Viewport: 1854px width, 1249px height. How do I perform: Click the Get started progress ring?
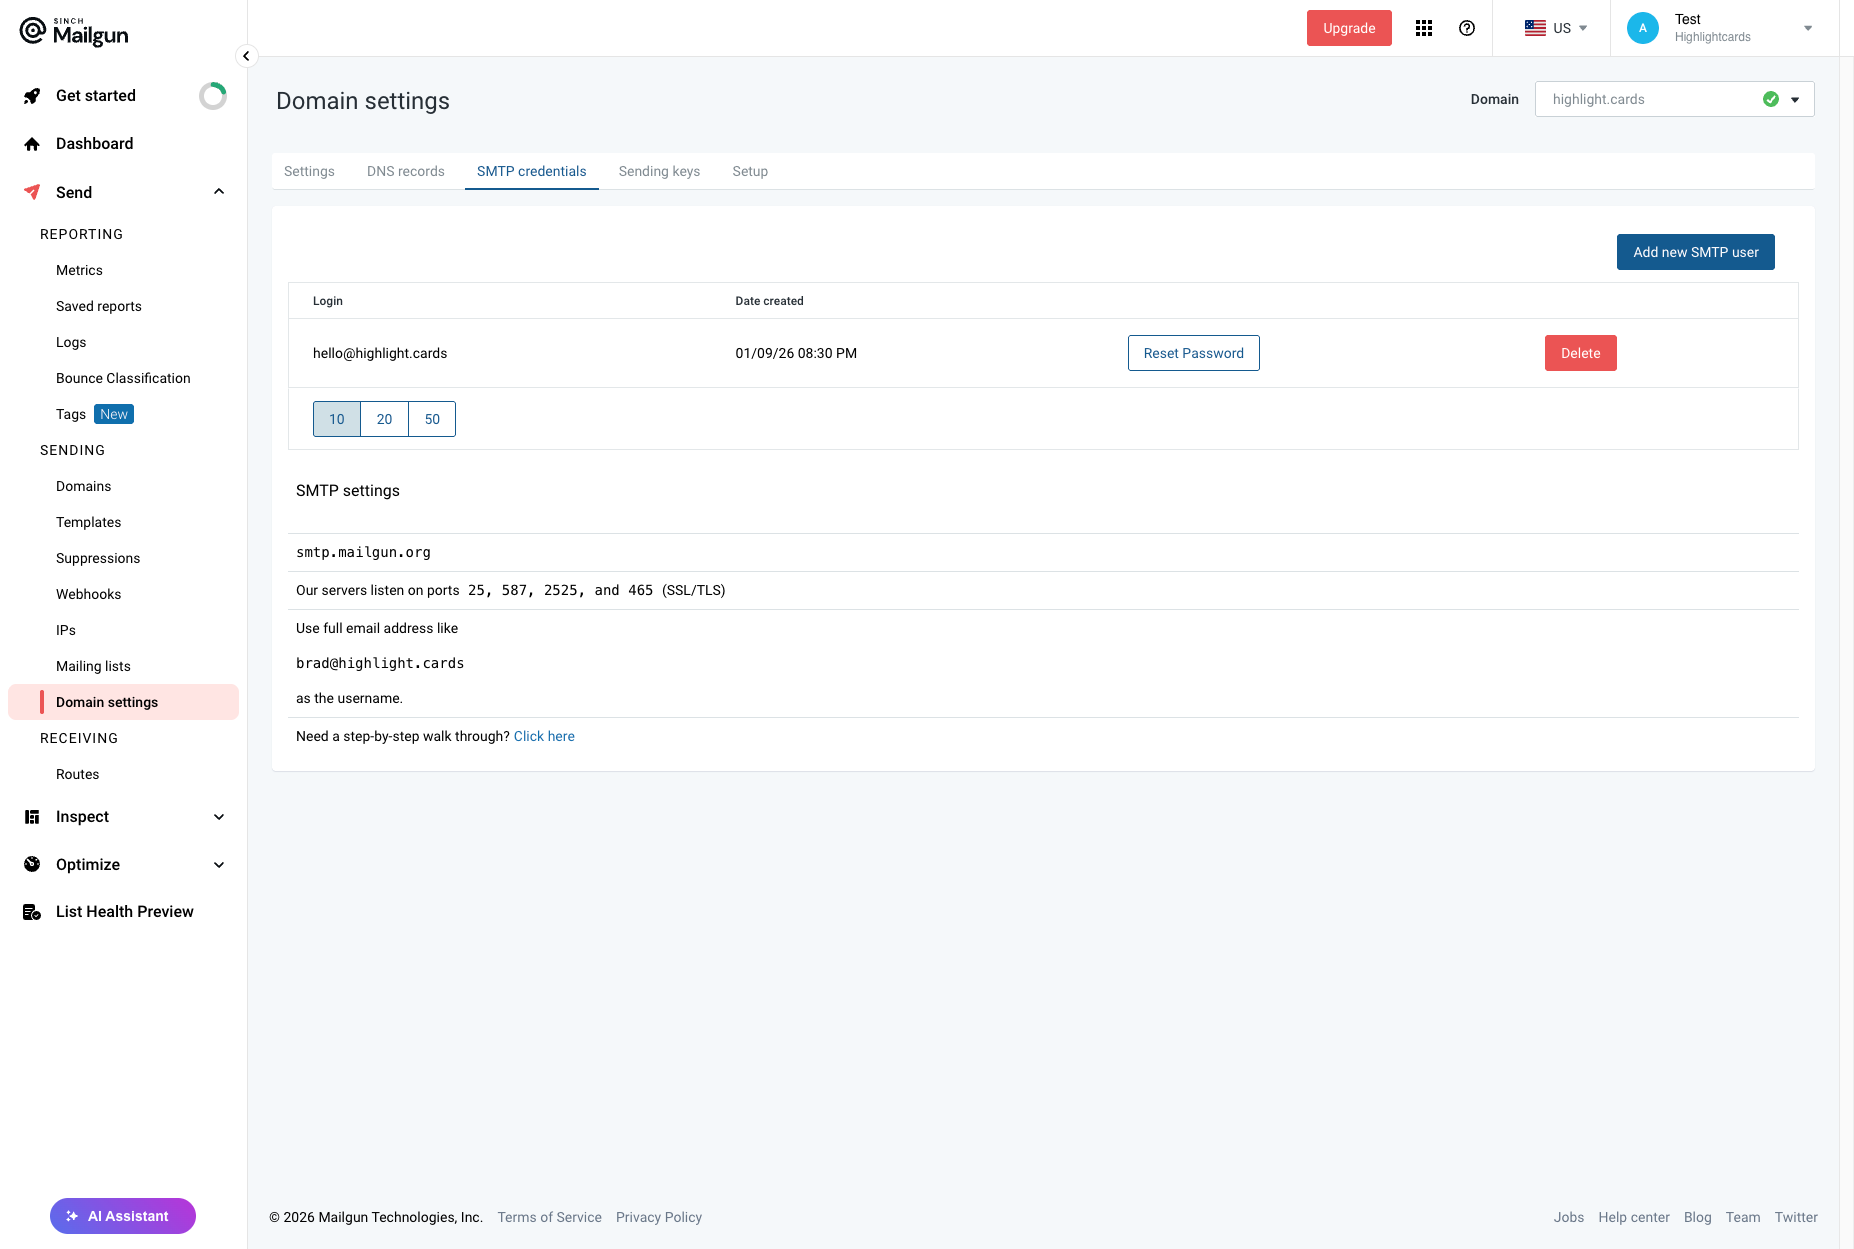tap(212, 96)
